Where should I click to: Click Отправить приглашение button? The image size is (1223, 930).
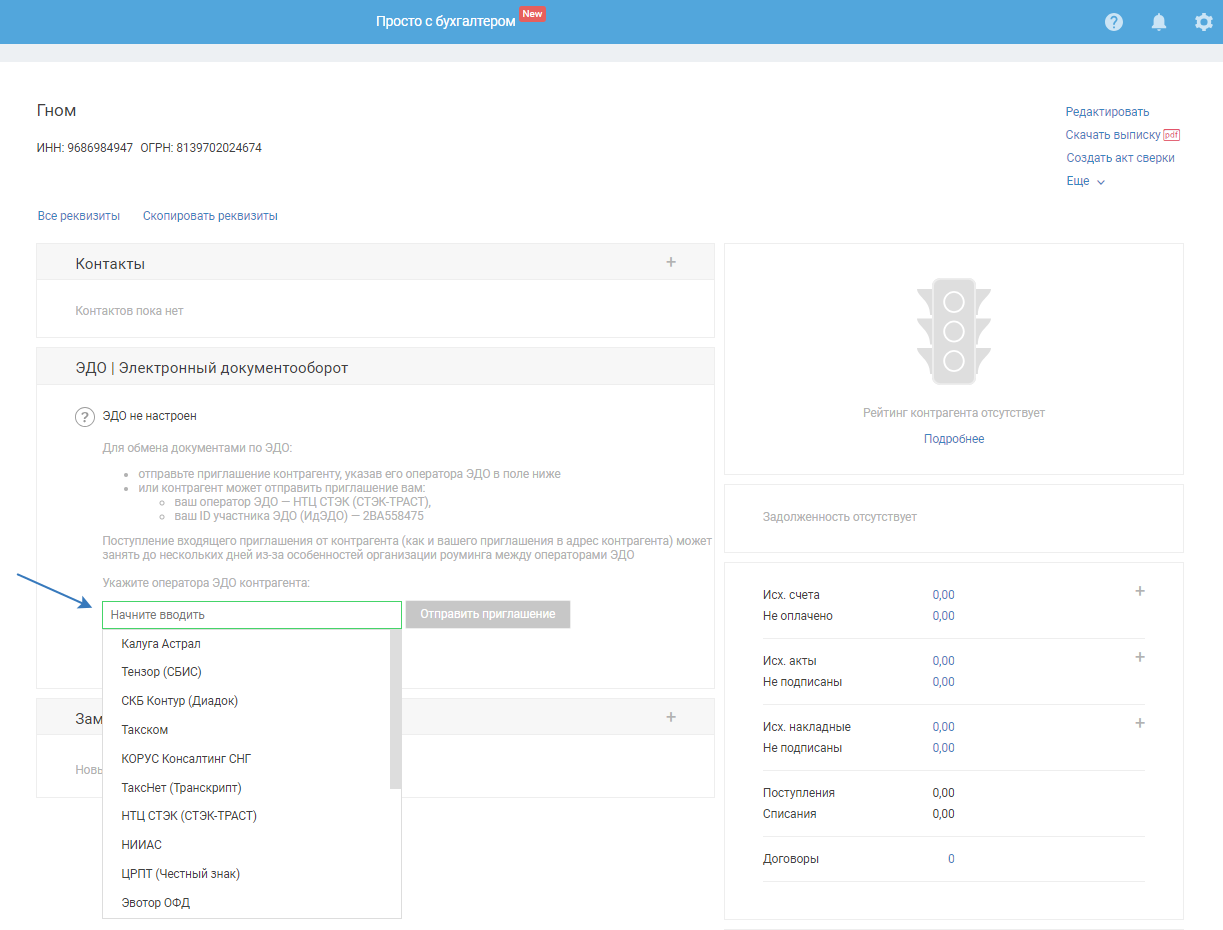click(488, 614)
